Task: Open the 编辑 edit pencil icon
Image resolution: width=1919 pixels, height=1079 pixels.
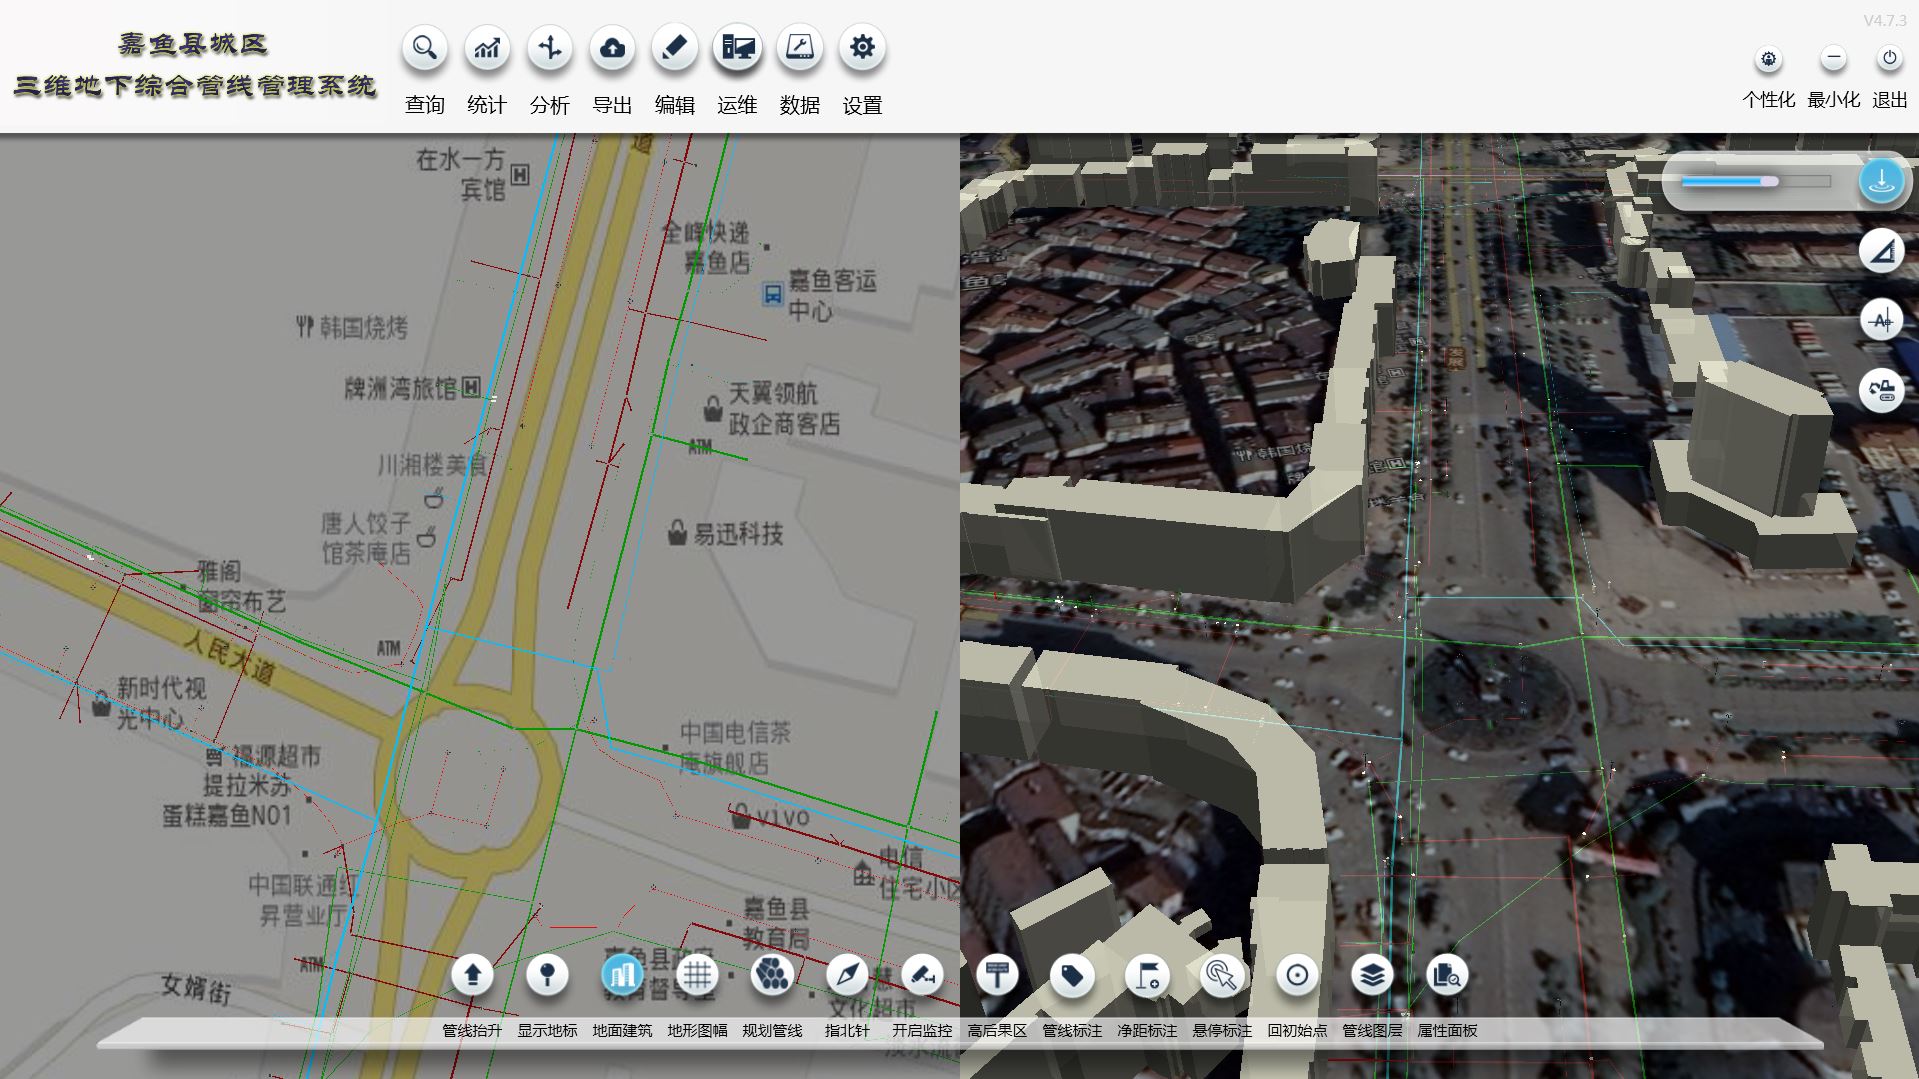Action: (x=674, y=48)
